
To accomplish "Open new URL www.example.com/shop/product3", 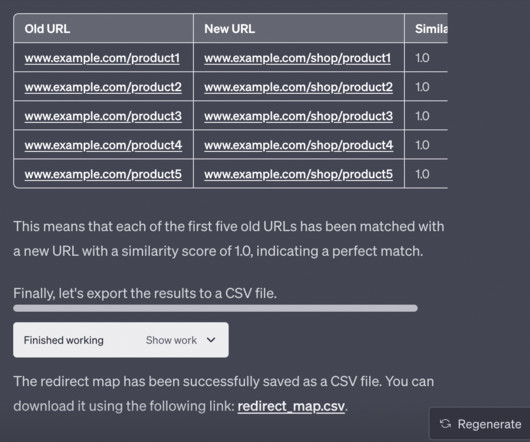I will [298, 116].
